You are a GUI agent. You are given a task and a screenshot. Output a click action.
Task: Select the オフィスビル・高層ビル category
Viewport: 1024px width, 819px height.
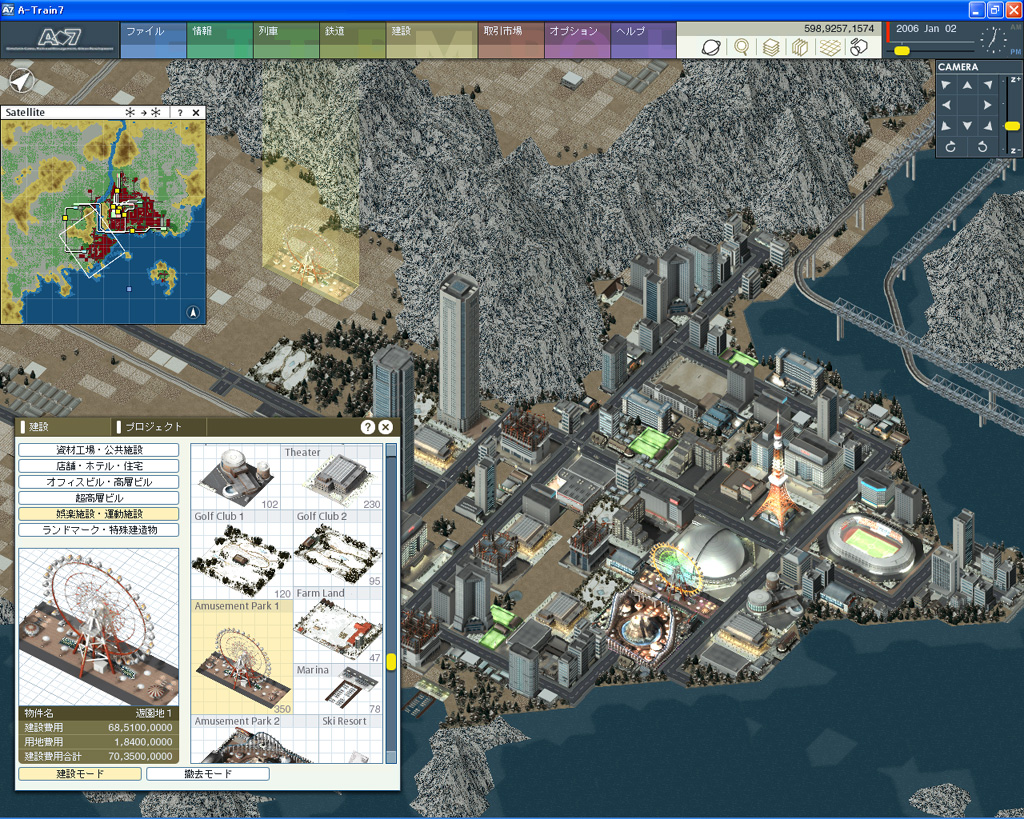click(x=99, y=482)
